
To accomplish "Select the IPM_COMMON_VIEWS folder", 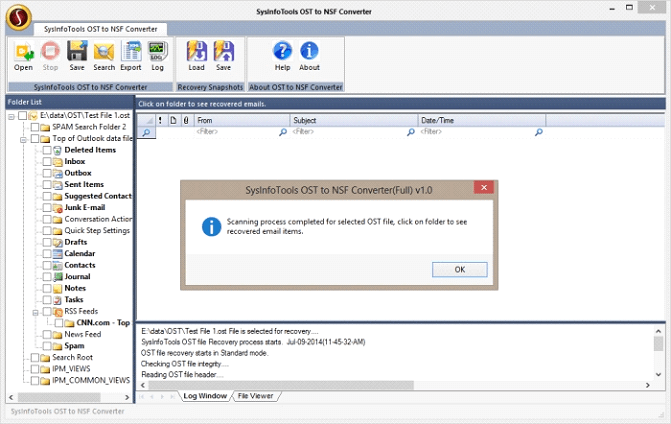I will pos(91,381).
